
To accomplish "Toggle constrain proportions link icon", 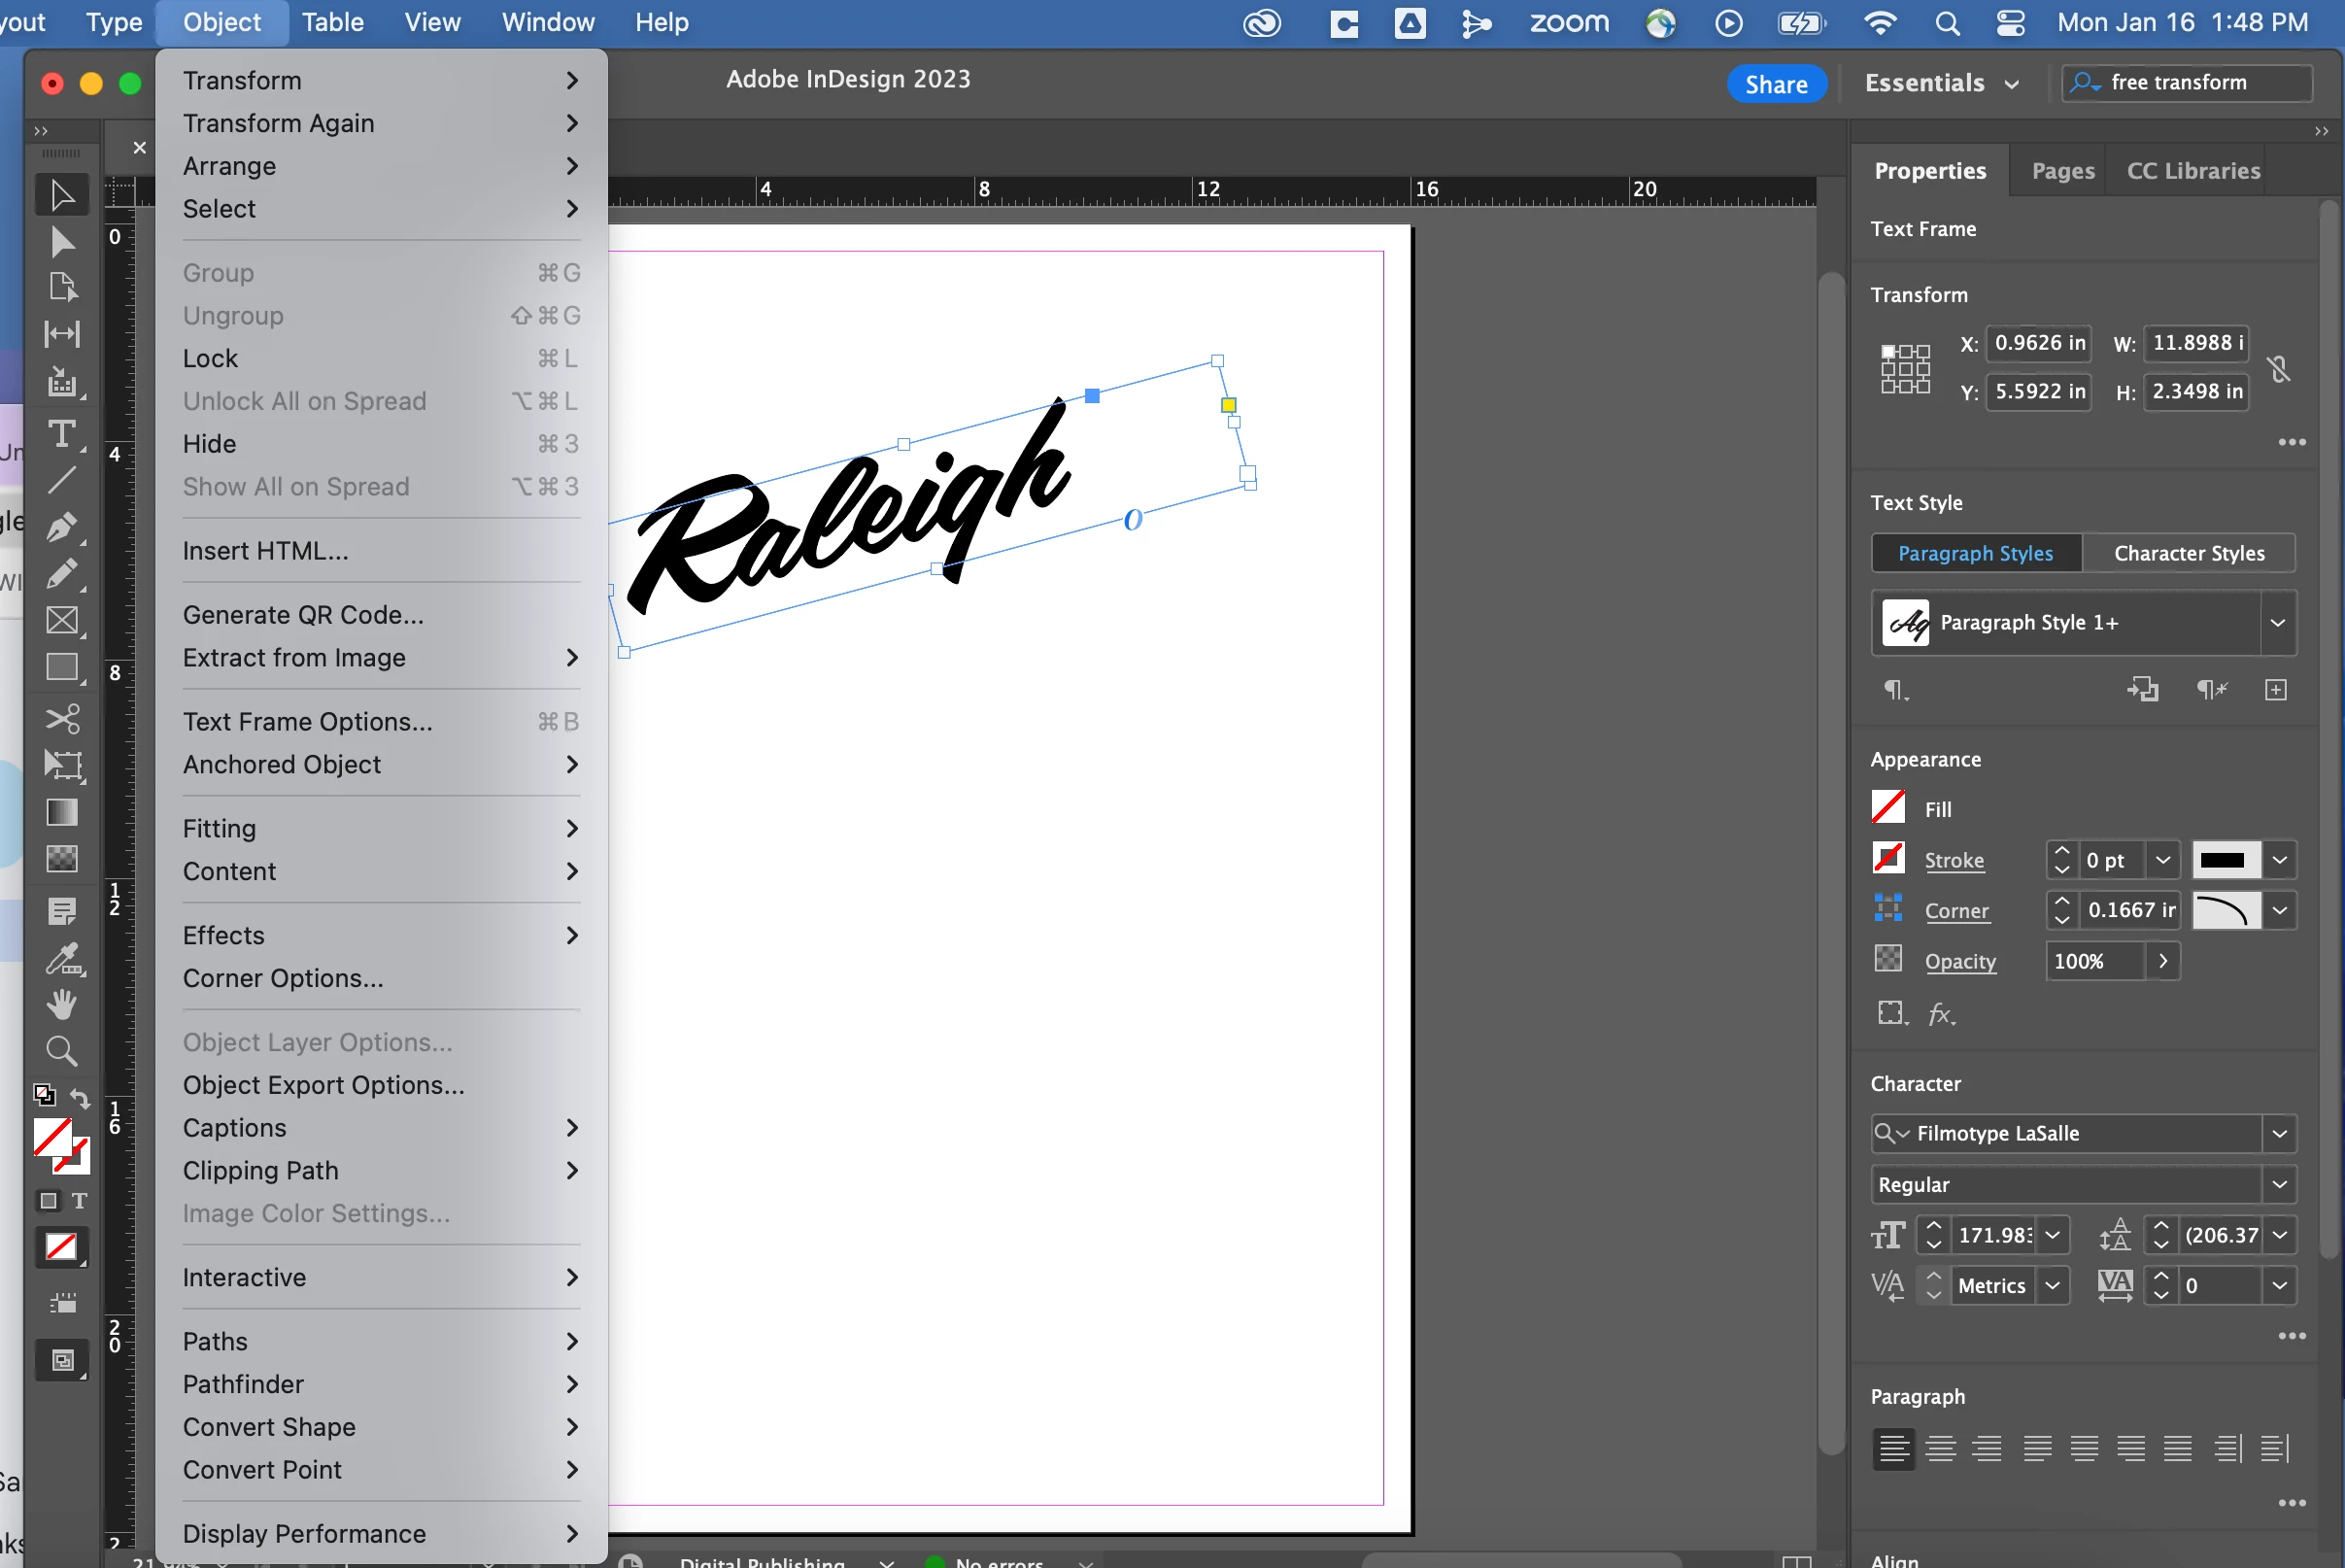I will pyautogui.click(x=2279, y=369).
